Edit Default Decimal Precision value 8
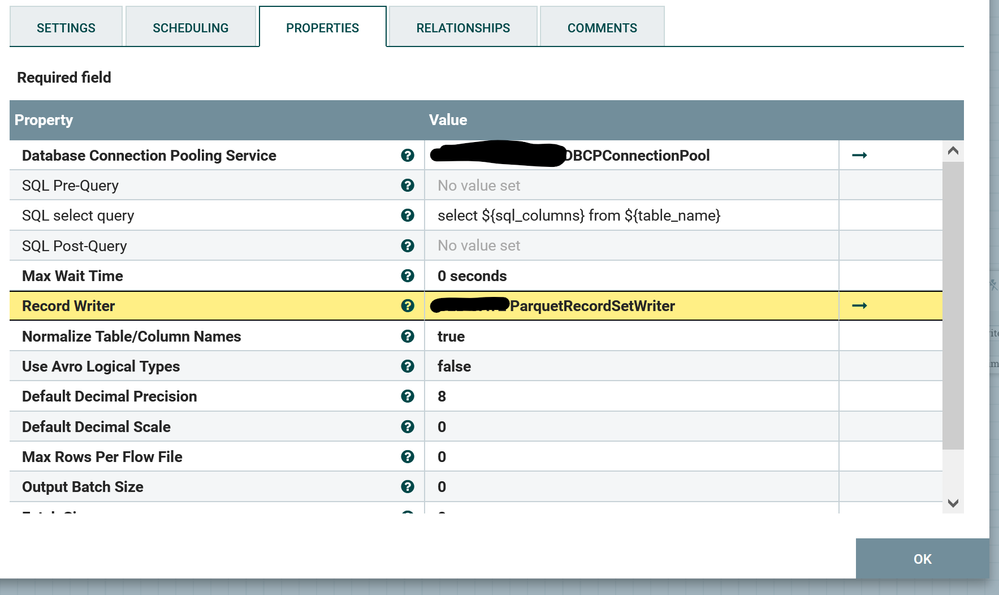The image size is (999, 595). [x=631, y=396]
